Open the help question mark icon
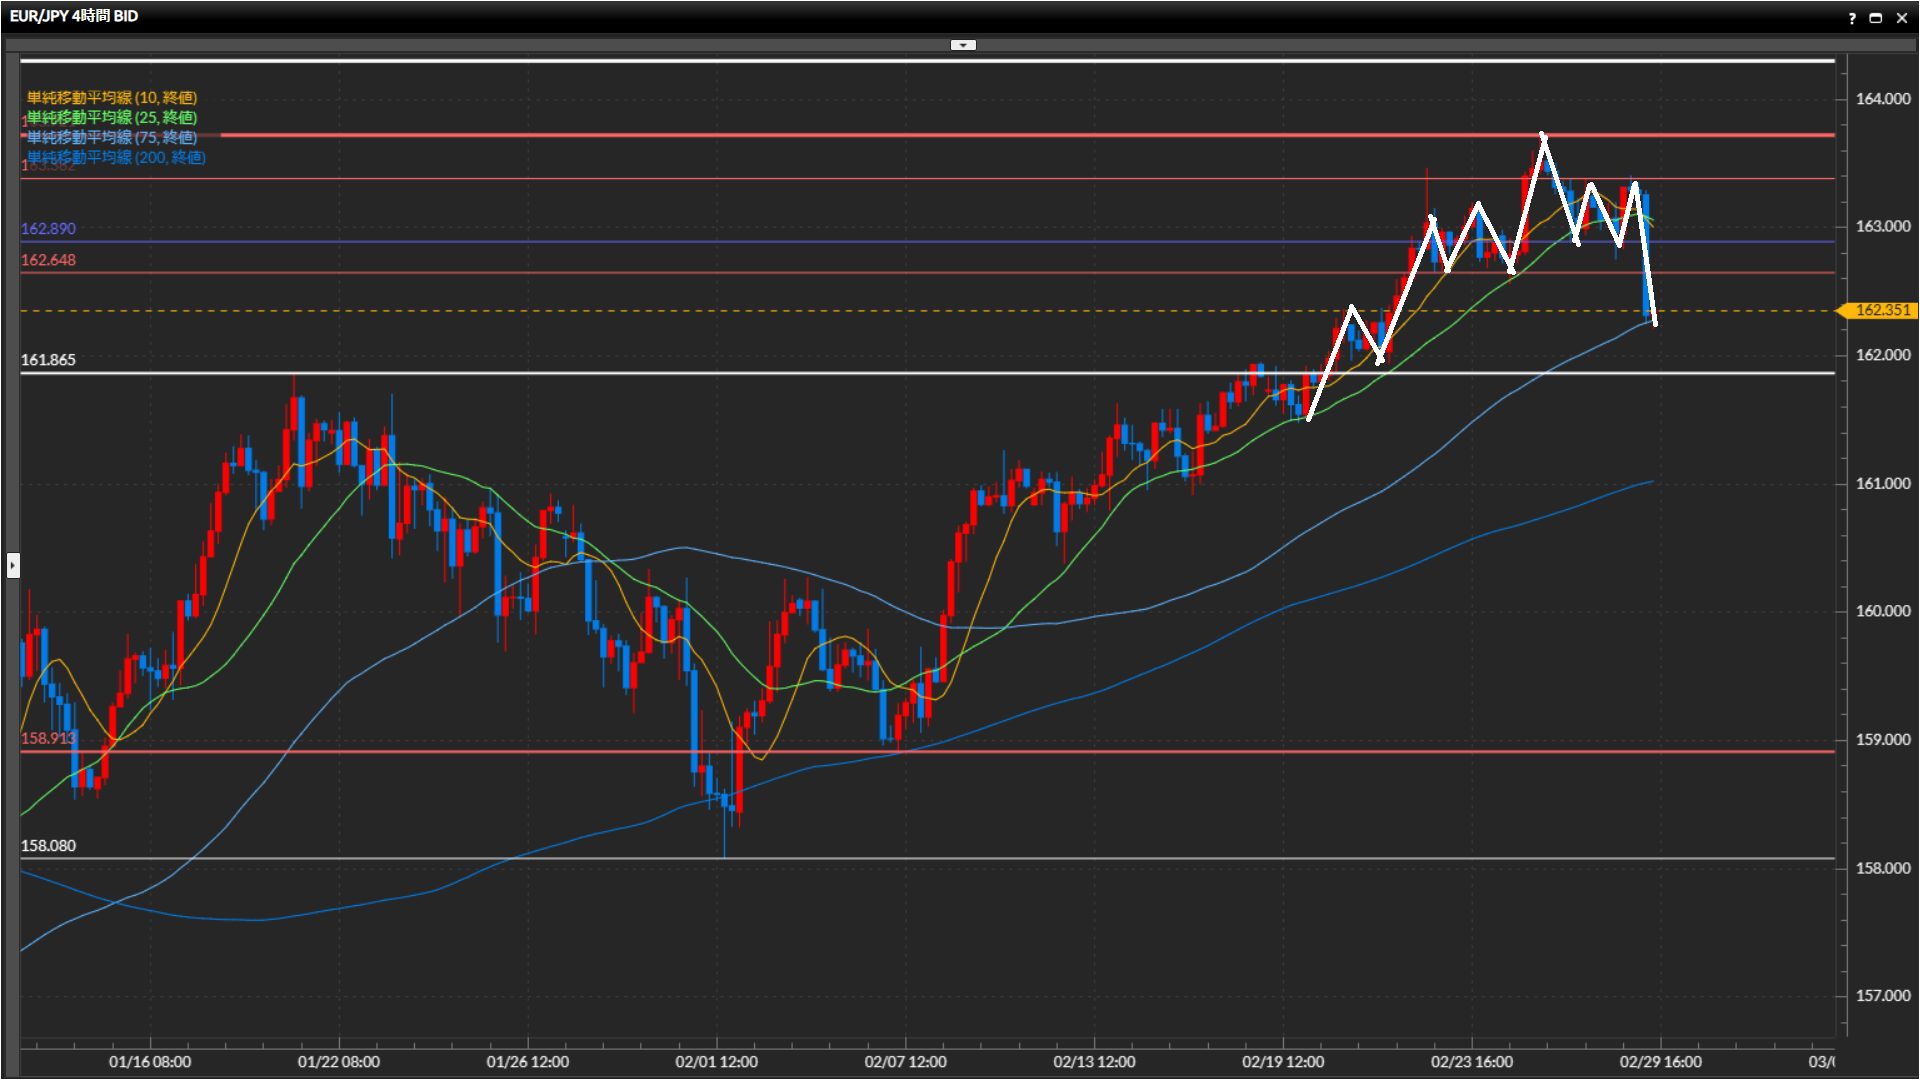The height and width of the screenshot is (1080, 1920). [1852, 18]
